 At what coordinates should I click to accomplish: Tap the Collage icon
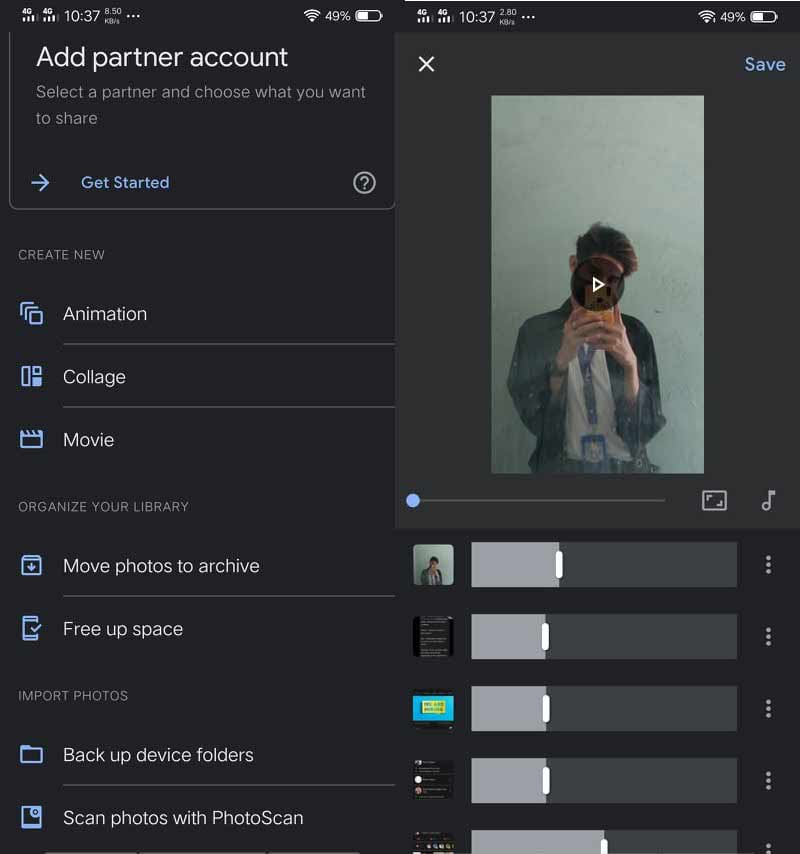(x=31, y=377)
